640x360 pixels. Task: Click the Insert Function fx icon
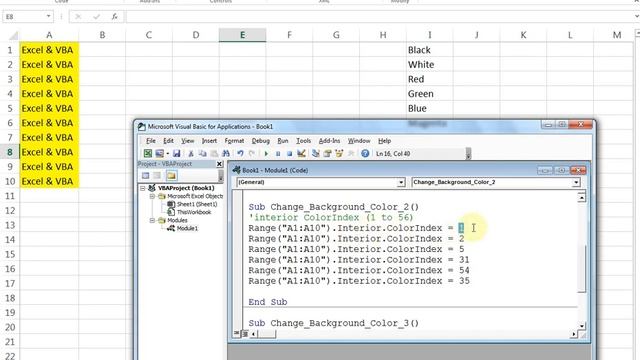pos(115,16)
